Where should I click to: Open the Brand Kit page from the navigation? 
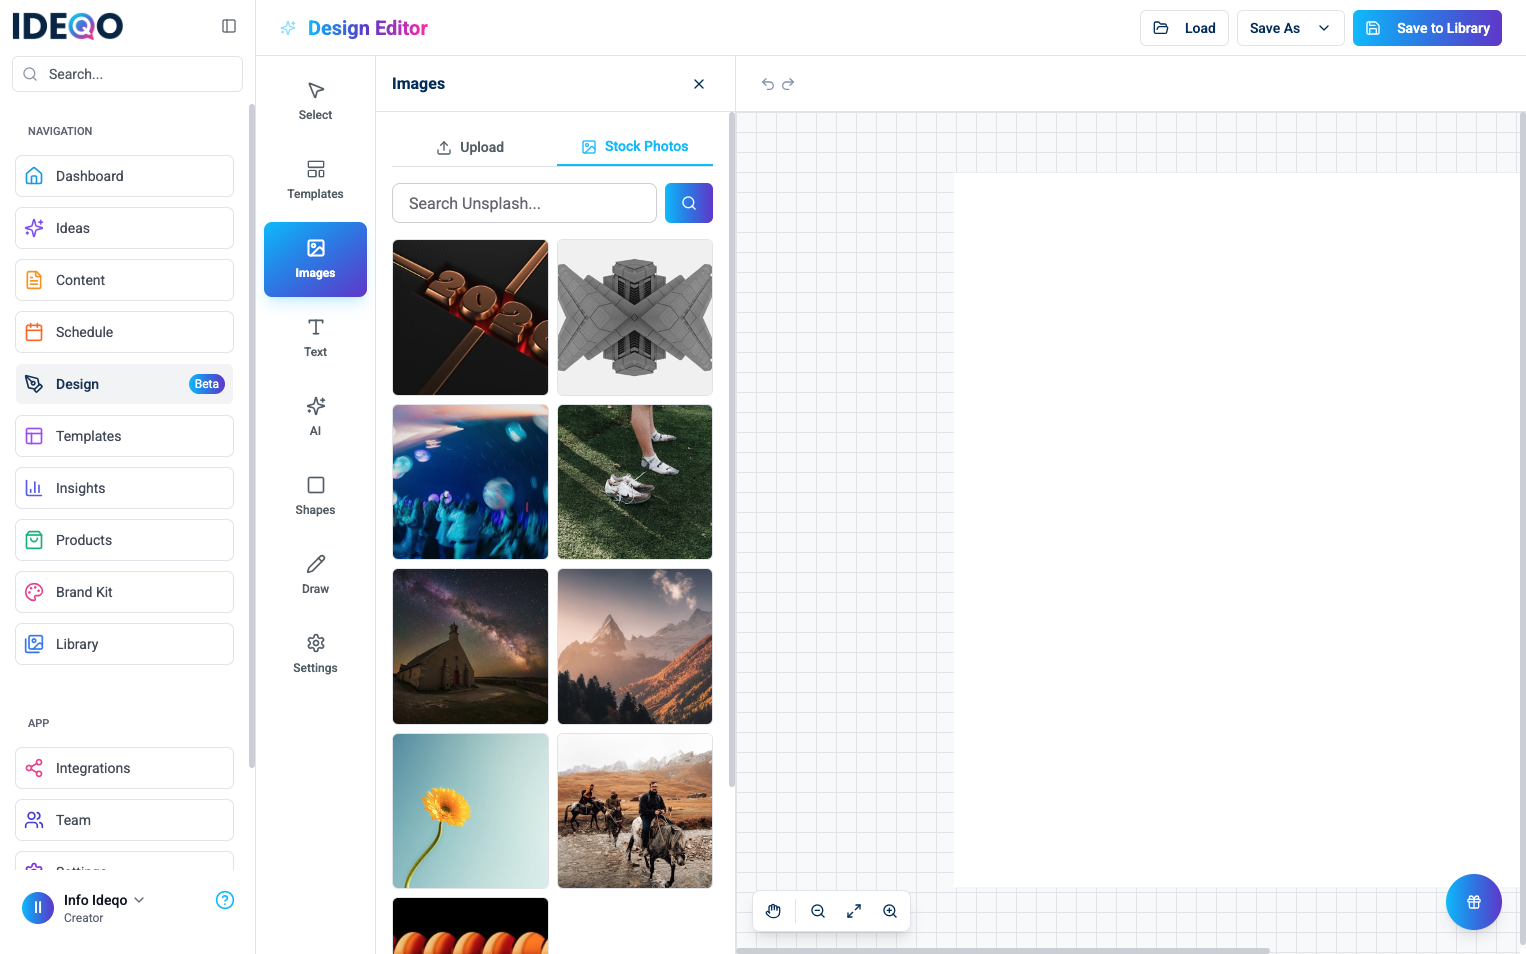point(124,591)
